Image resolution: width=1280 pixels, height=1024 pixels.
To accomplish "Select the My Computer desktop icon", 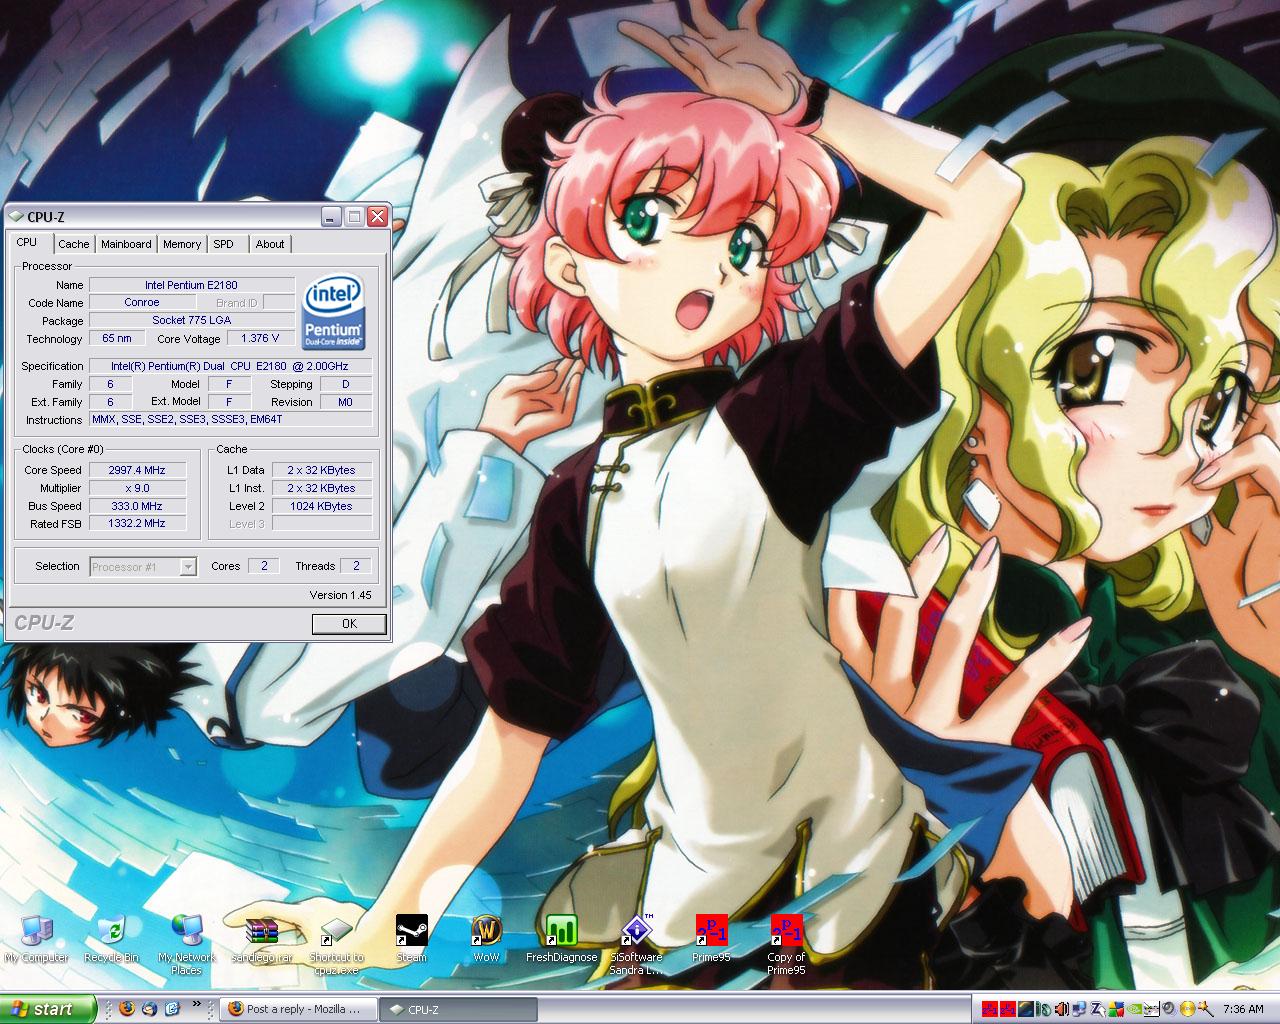I will [x=36, y=939].
